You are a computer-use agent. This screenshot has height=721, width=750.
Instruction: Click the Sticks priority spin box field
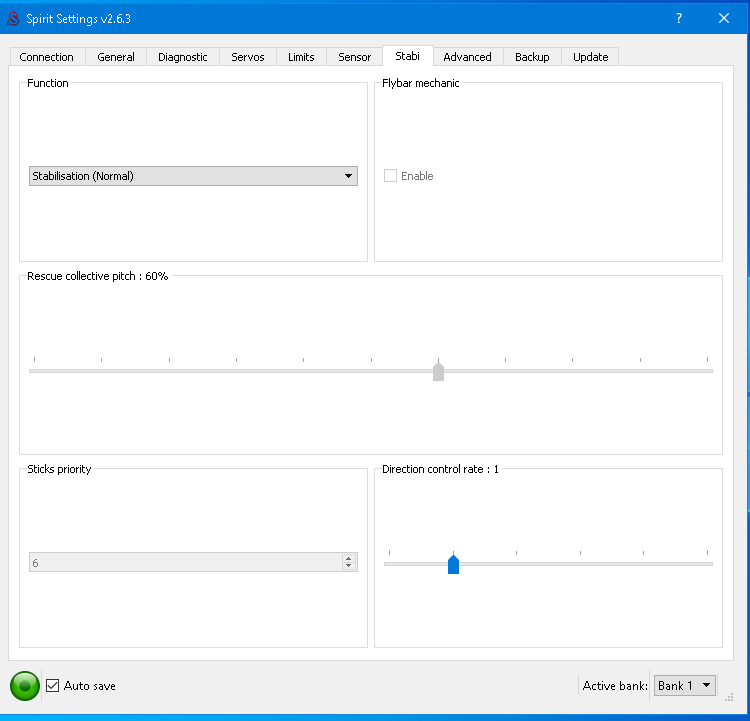[185, 563]
